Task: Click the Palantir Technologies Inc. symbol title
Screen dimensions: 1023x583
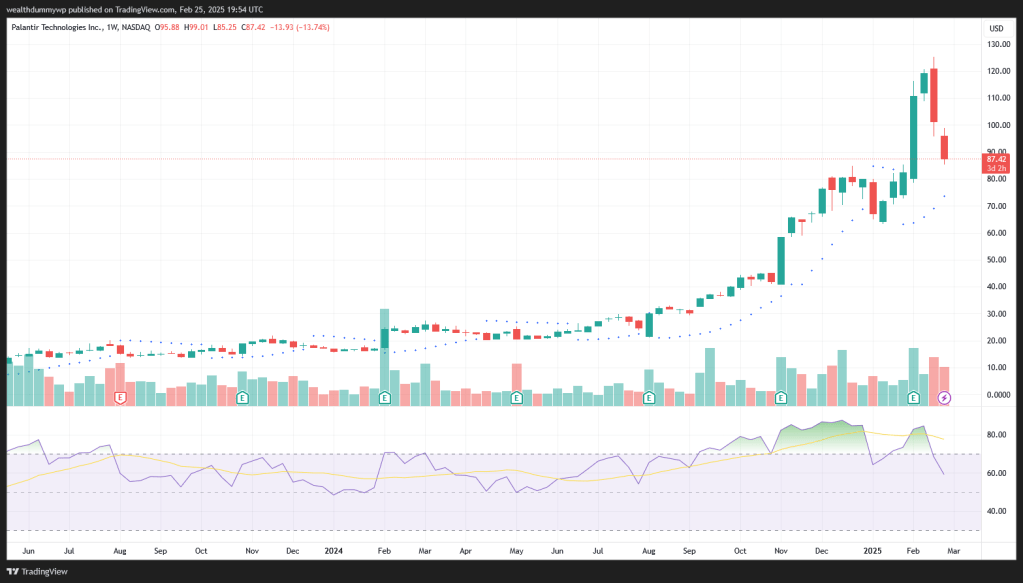Action: (x=55, y=27)
